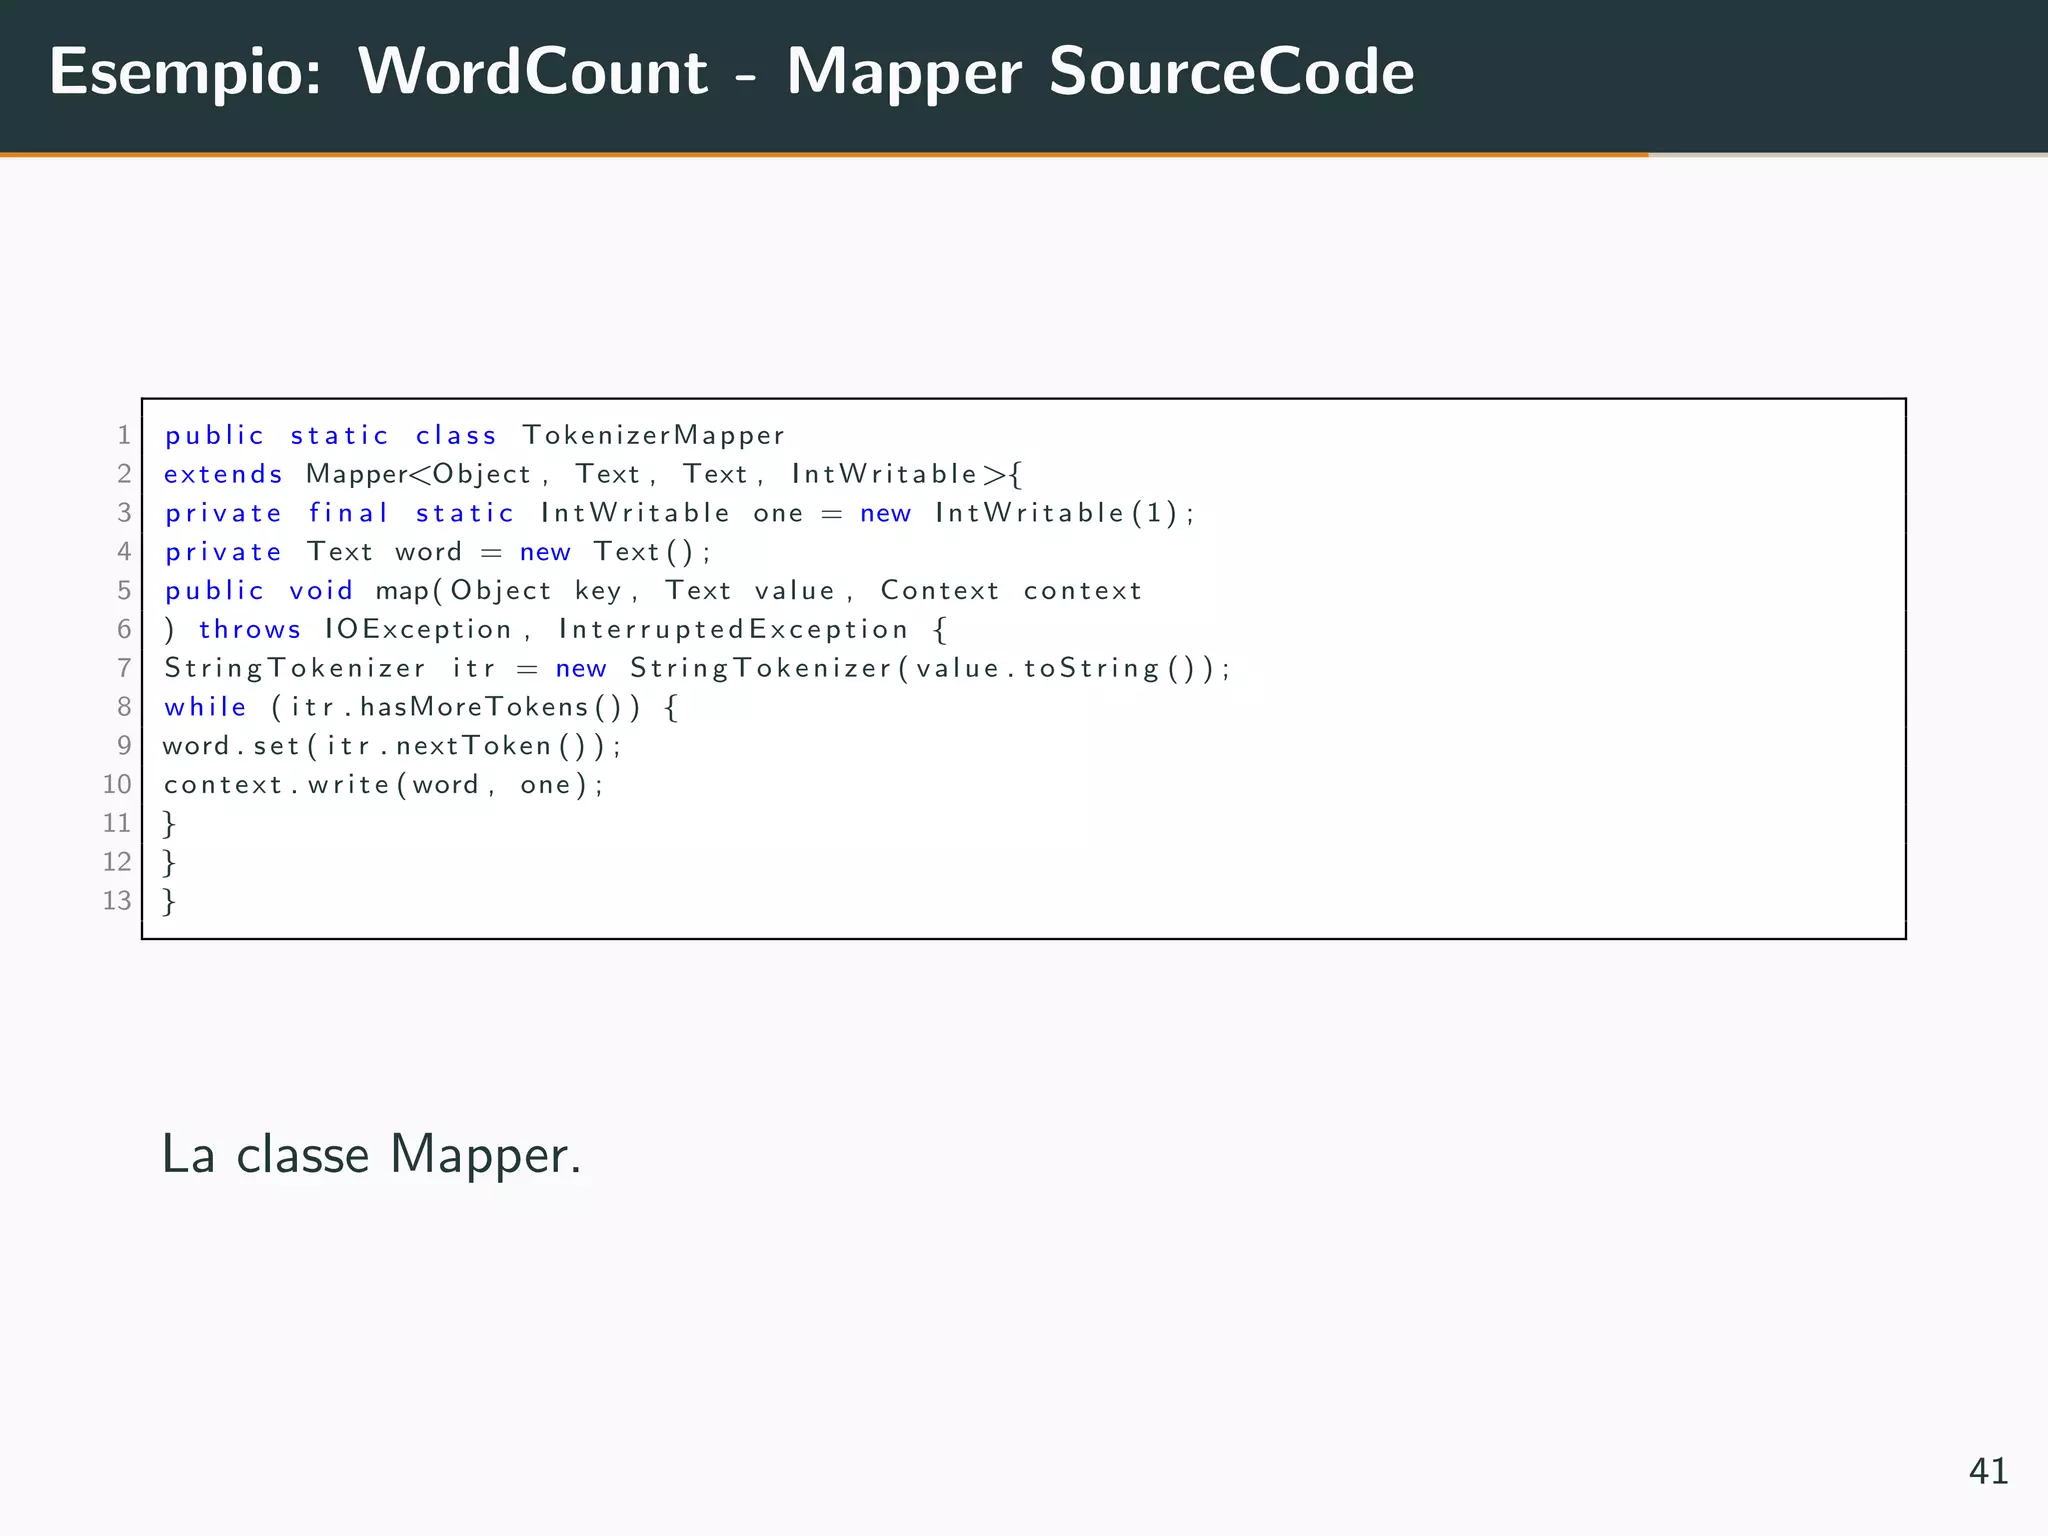Click the closing brace on line 11
The height and width of the screenshot is (1536, 2048).
pyautogui.click(x=169, y=824)
